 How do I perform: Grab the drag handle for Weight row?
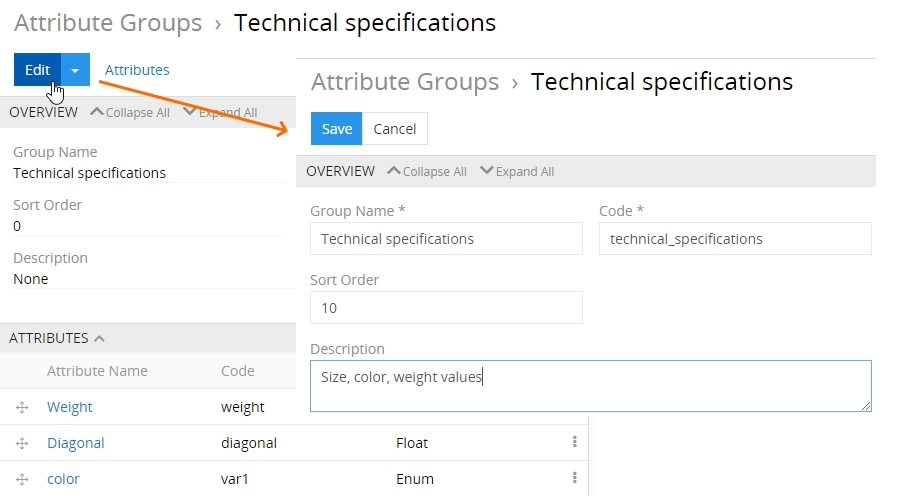click(22, 407)
